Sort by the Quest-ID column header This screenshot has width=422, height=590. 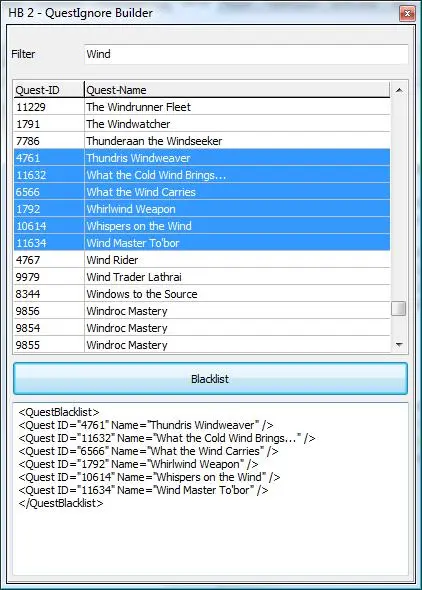(x=49, y=90)
